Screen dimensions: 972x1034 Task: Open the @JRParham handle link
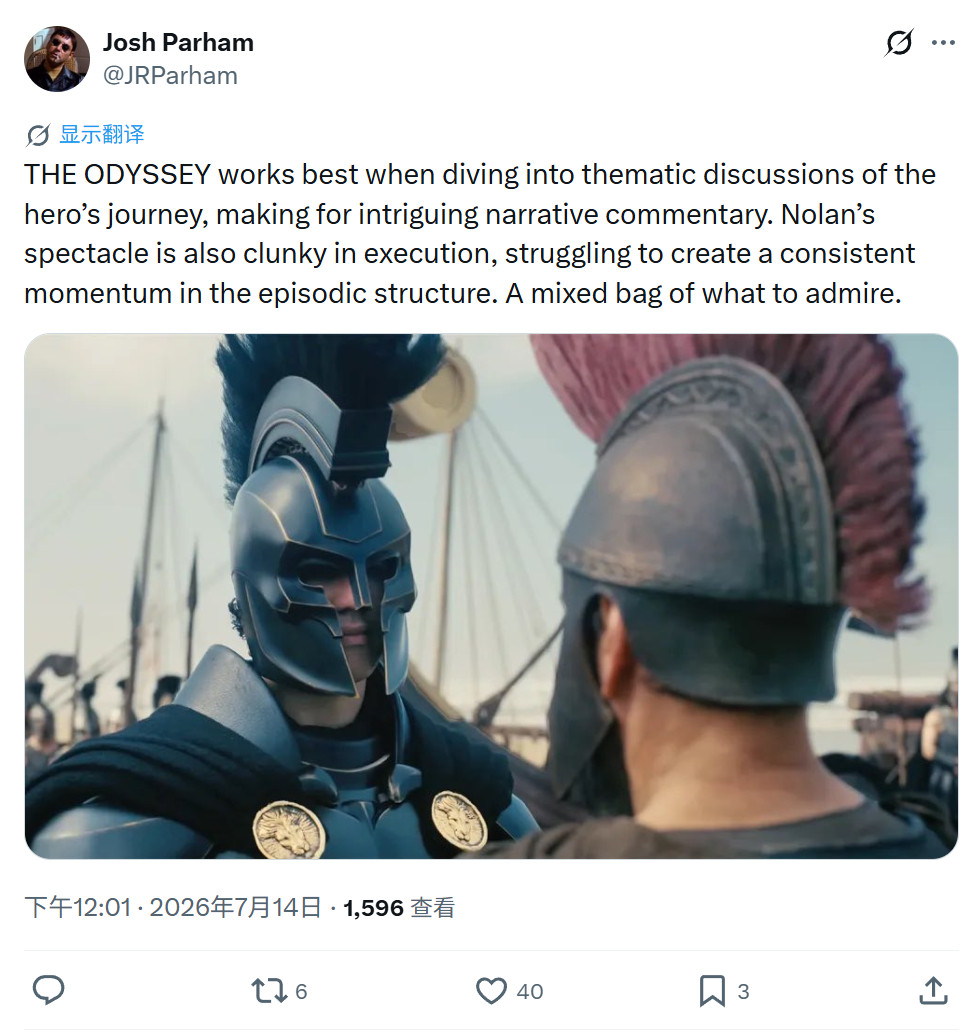[170, 75]
